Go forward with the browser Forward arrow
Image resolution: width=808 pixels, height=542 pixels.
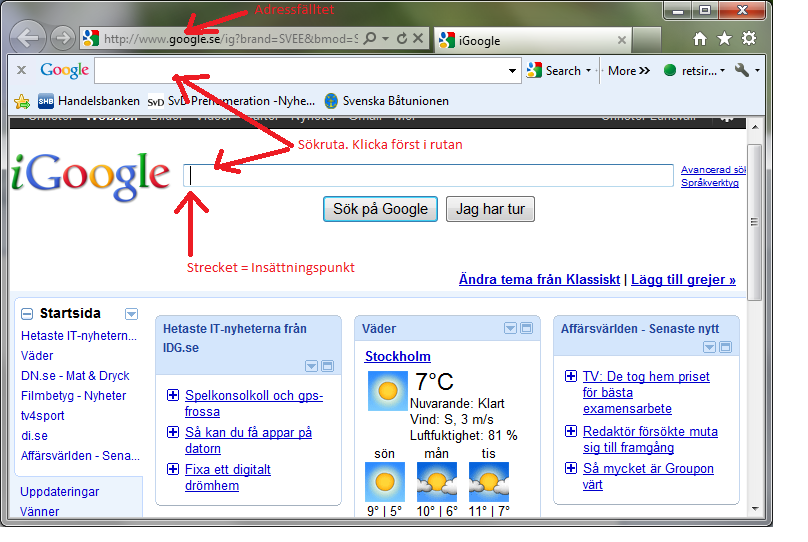63,38
